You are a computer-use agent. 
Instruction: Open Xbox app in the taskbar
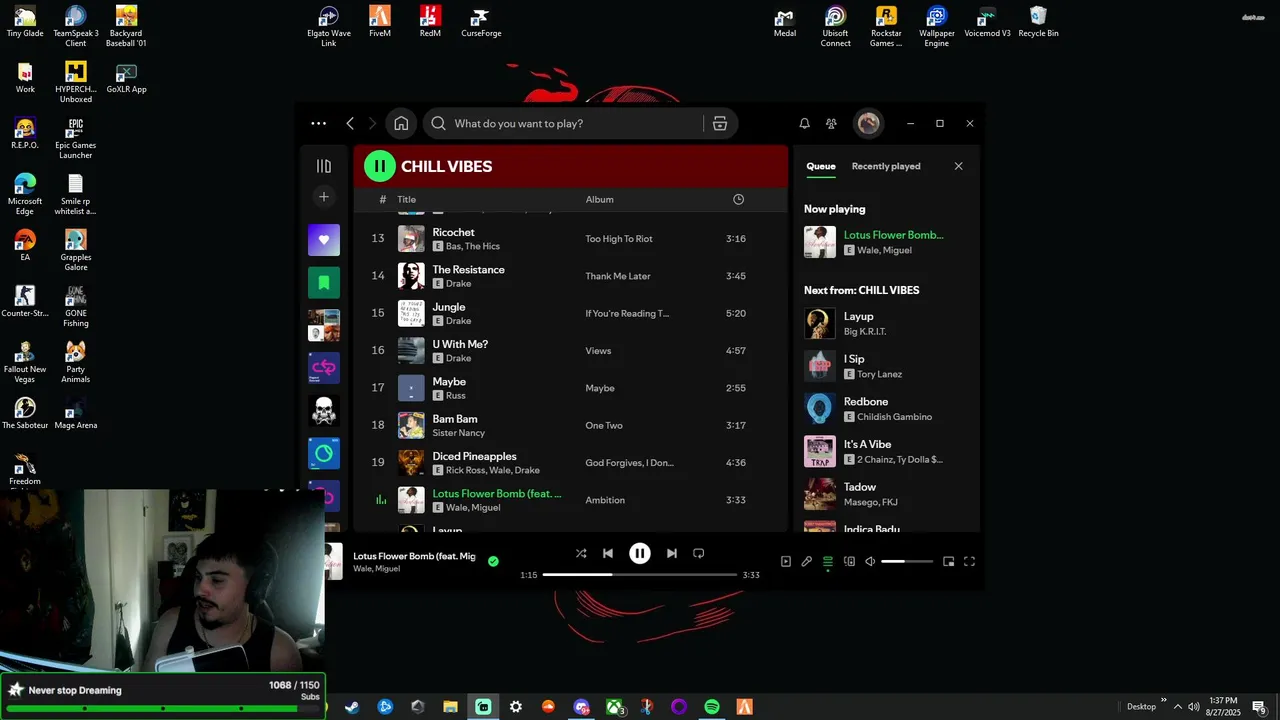pos(614,707)
